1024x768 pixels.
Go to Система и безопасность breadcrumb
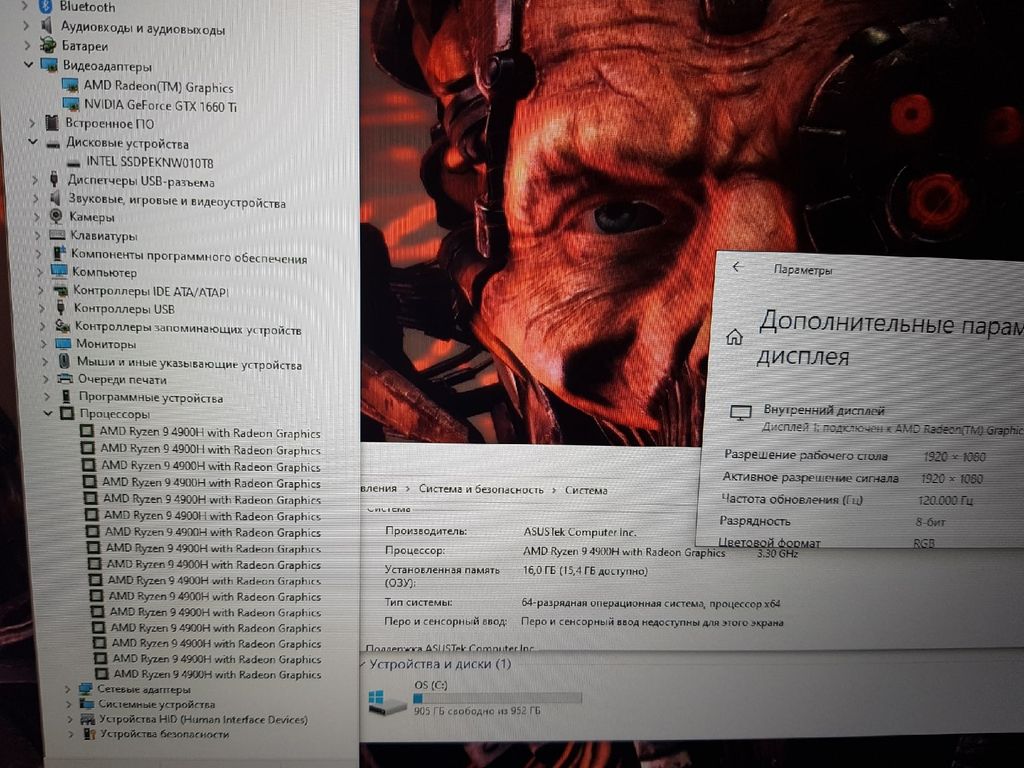point(481,490)
